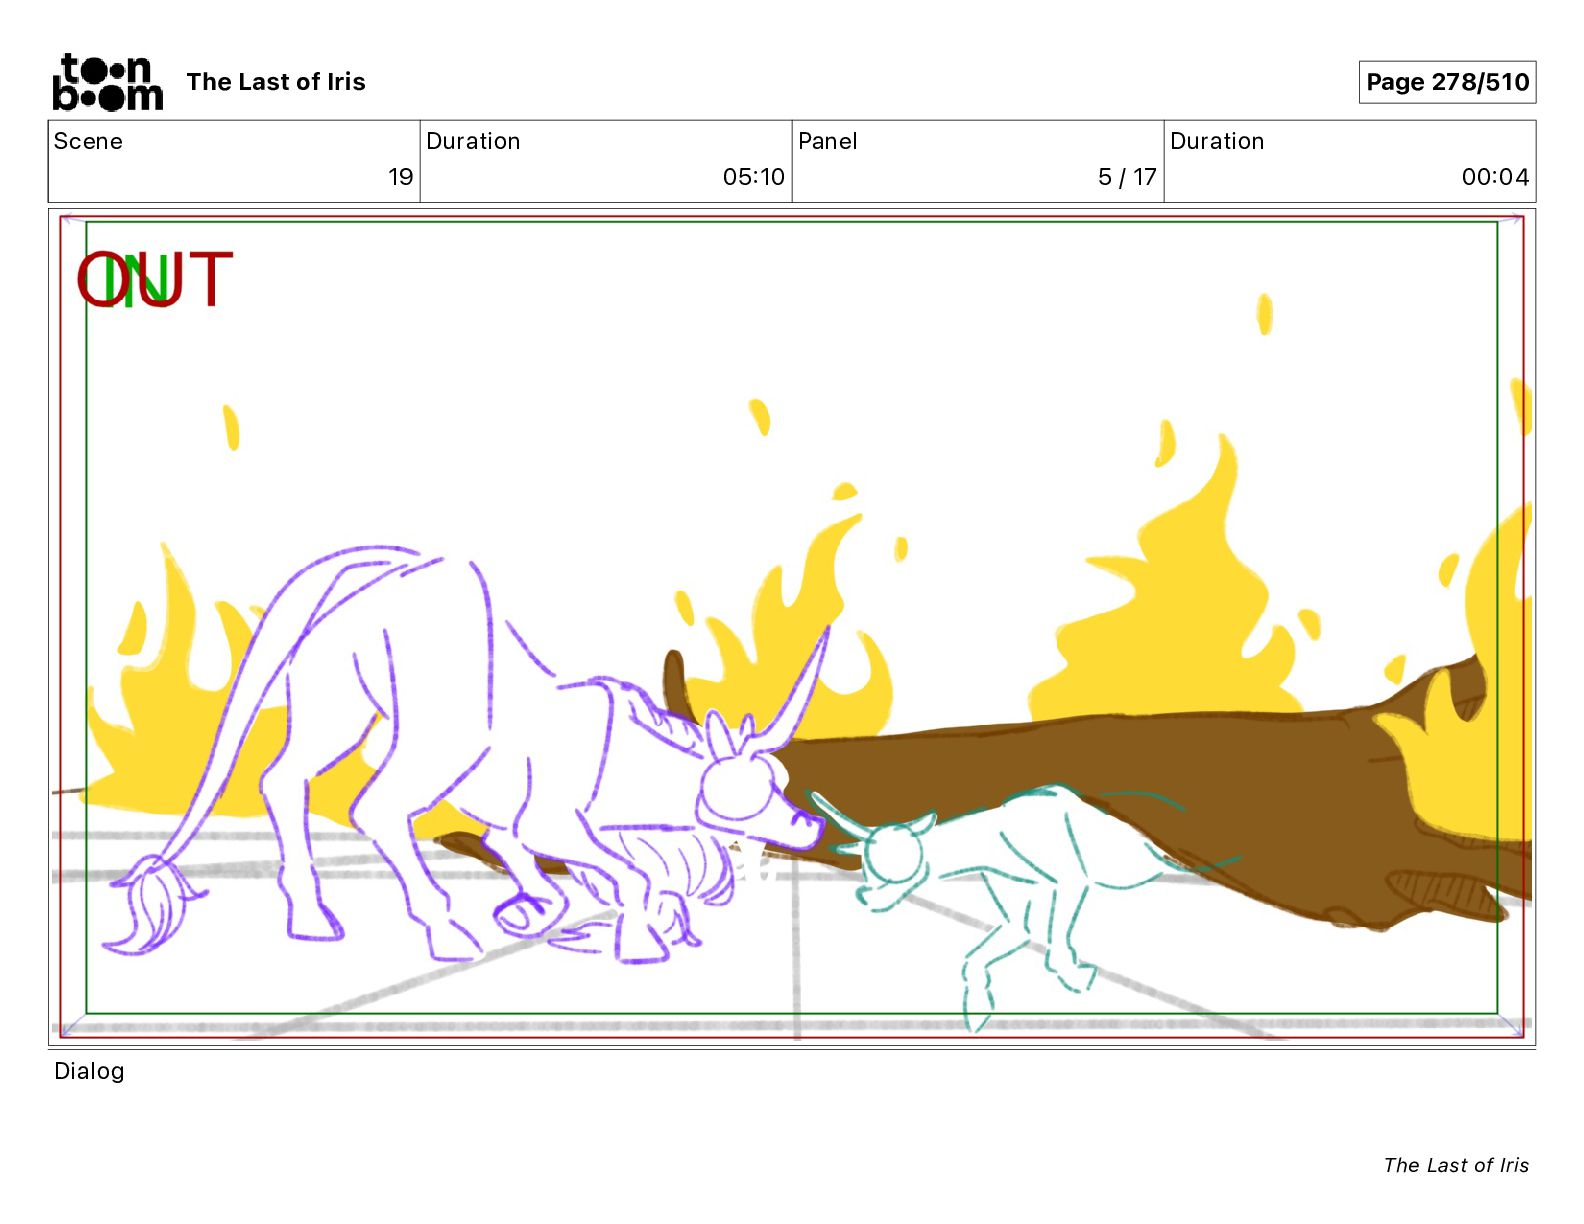Select the title 'The Last of Iris' in header

click(x=276, y=82)
